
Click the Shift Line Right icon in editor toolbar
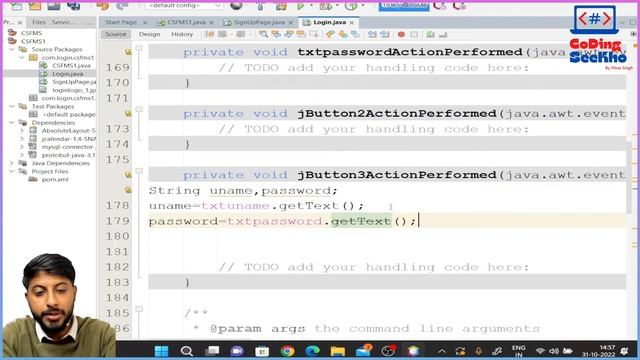(x=385, y=35)
